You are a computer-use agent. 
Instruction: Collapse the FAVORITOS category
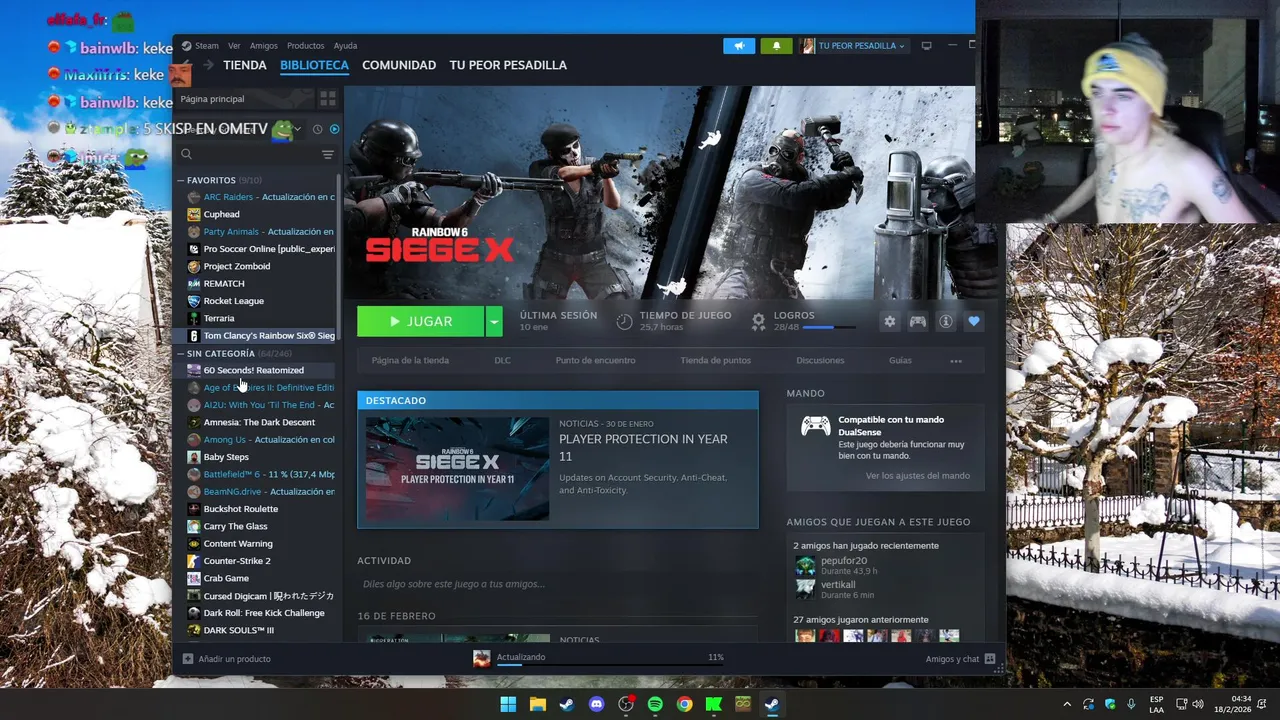pos(181,181)
